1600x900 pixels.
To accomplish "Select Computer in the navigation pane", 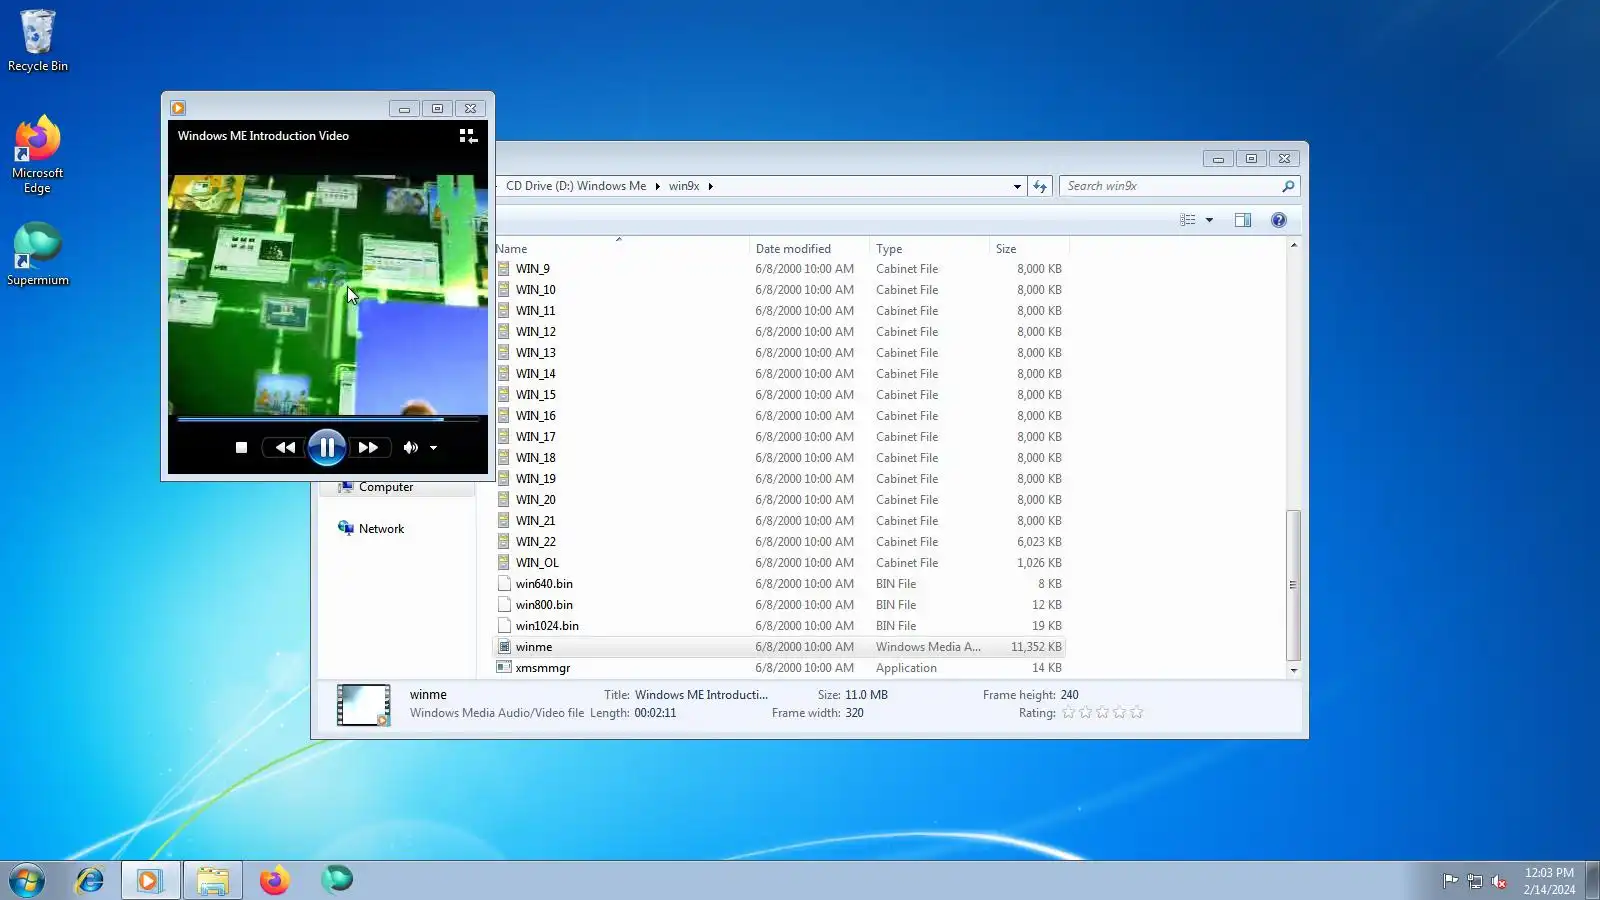I will (385, 487).
